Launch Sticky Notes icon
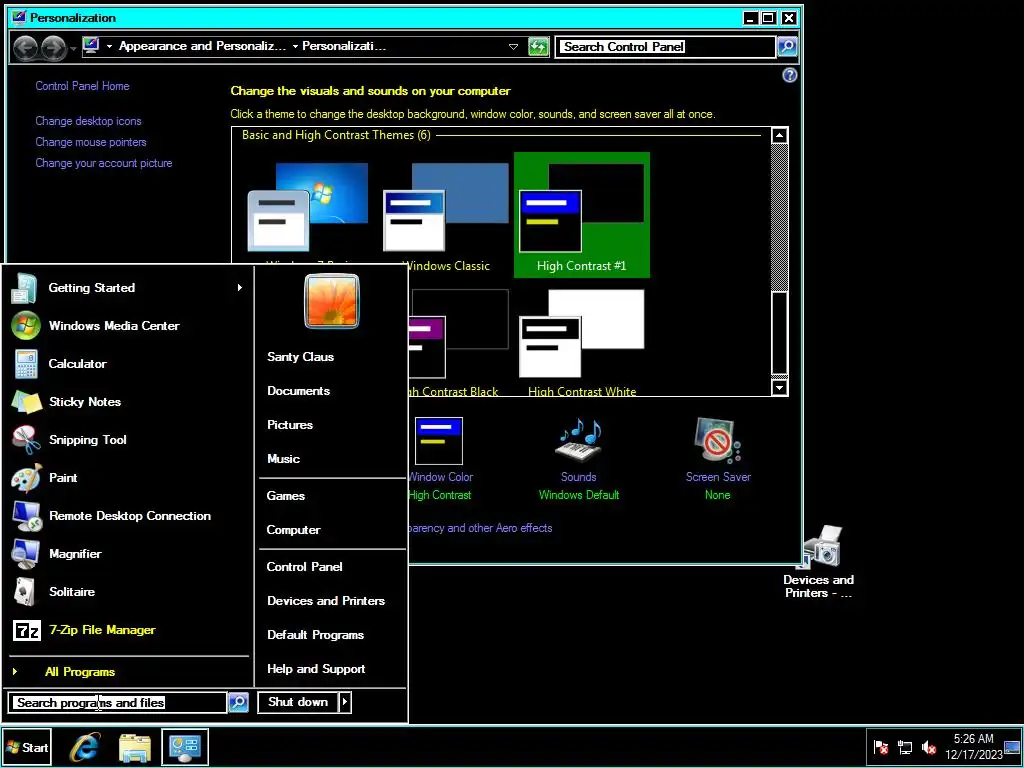The height and width of the screenshot is (768, 1024). pyautogui.click(x=26, y=402)
